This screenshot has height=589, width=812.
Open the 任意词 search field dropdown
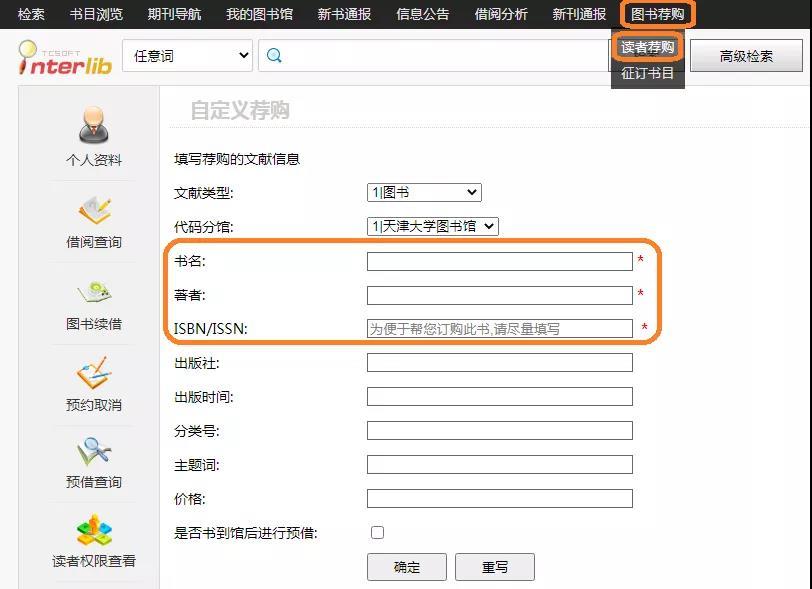point(188,56)
